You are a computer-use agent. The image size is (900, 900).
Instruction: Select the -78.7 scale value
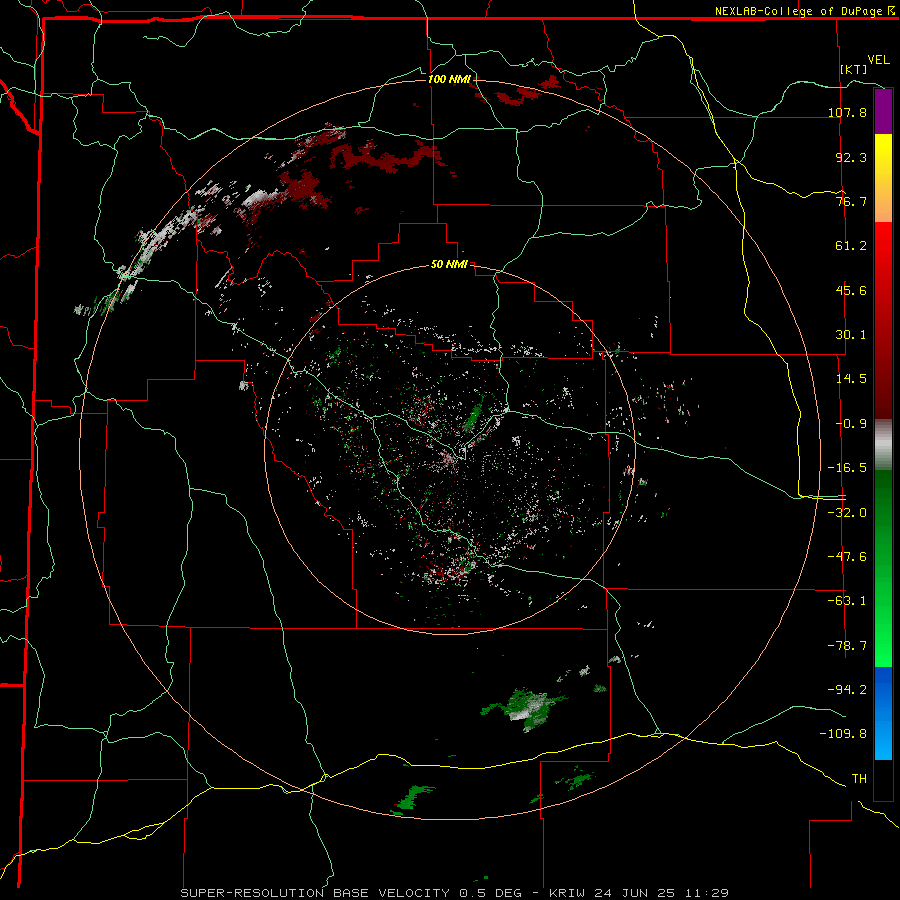click(847, 646)
